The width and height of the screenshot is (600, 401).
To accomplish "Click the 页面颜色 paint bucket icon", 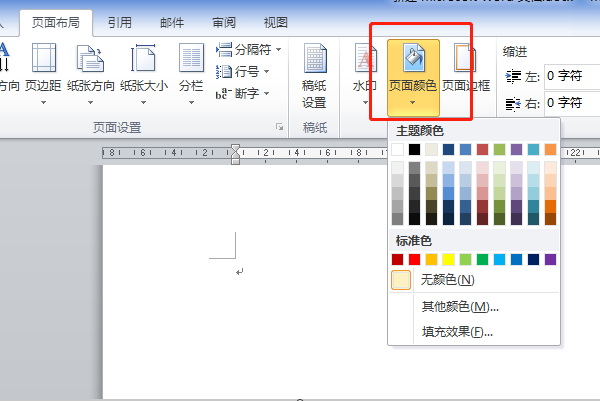I will pyautogui.click(x=414, y=57).
